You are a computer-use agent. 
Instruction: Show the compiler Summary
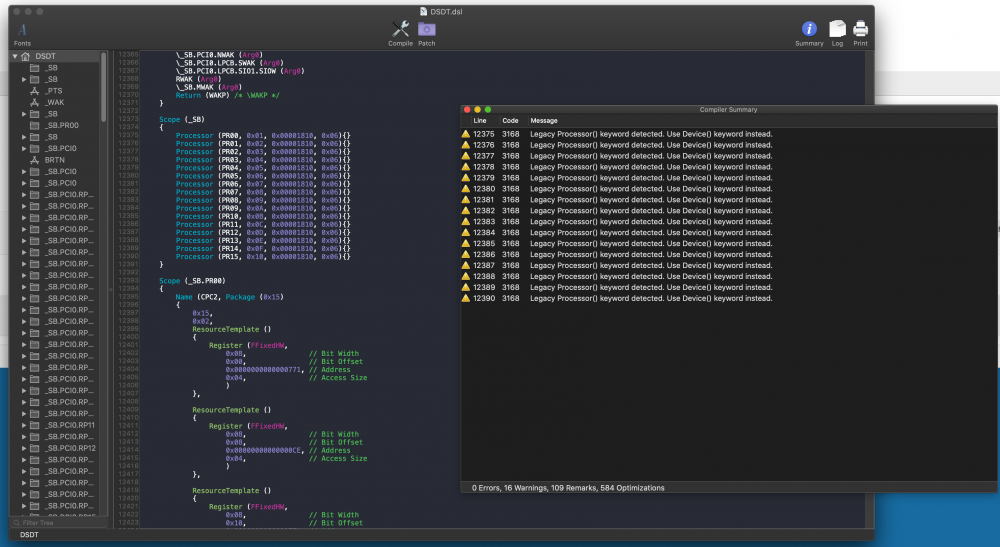809,33
